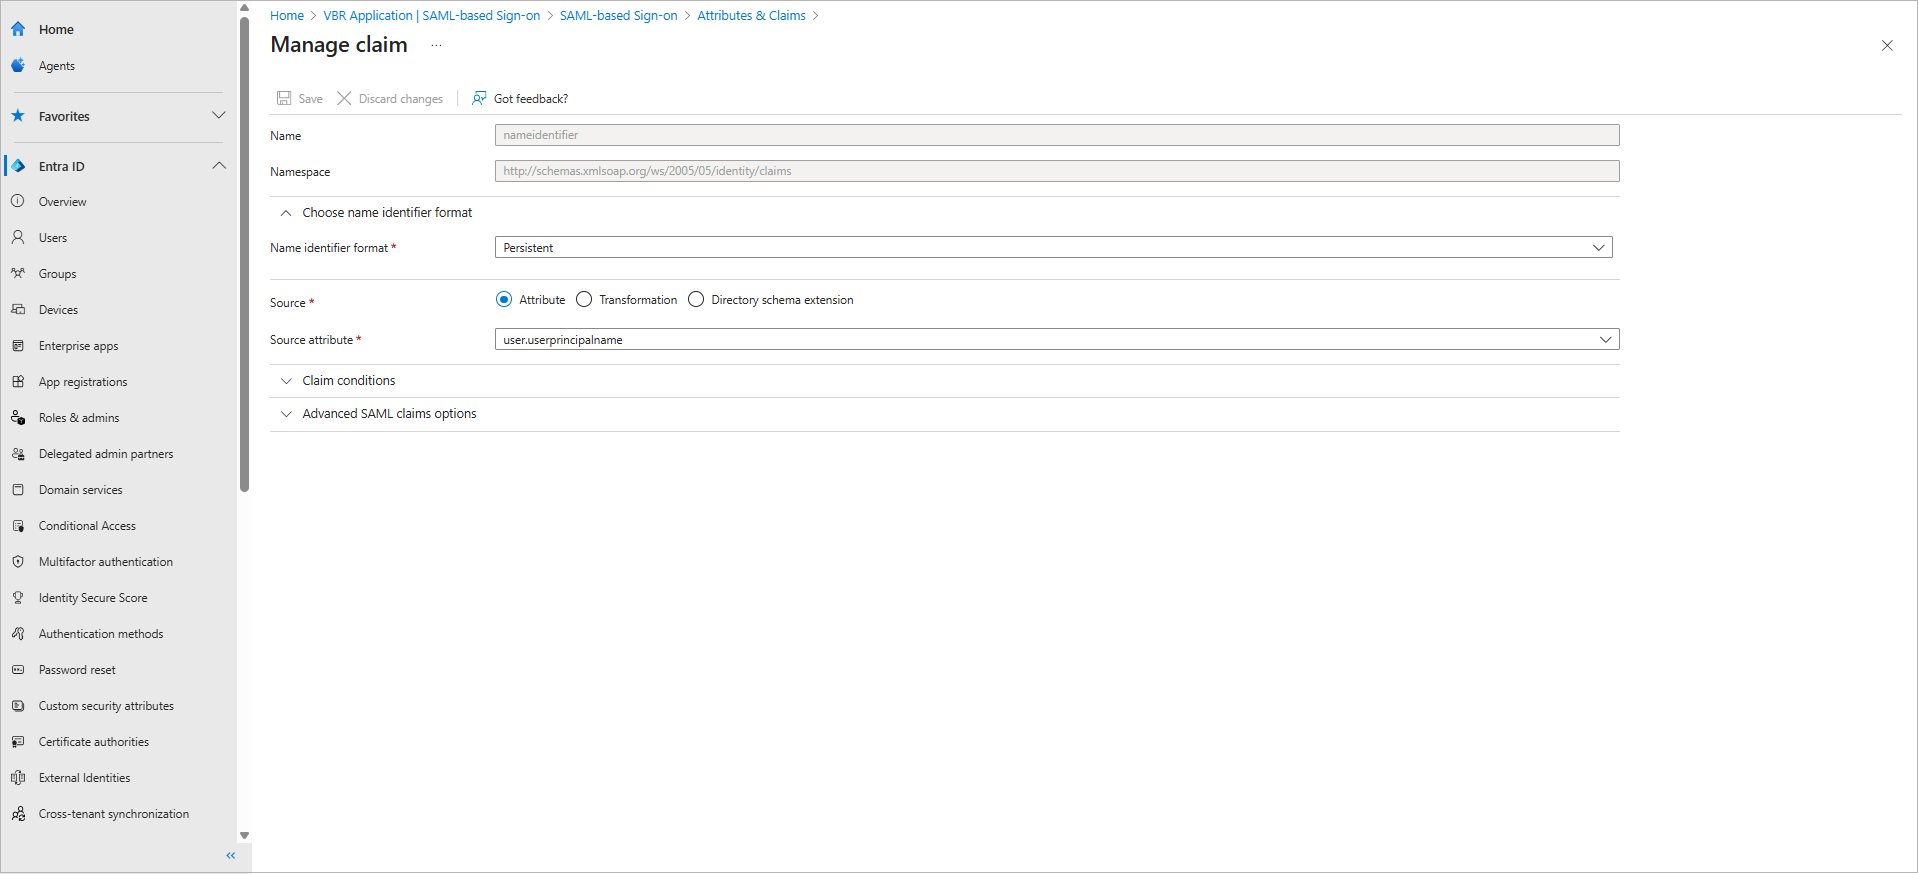This screenshot has width=1918, height=874.
Task: Click the Cross-tenant synchronization icon
Action: pyautogui.click(x=18, y=813)
